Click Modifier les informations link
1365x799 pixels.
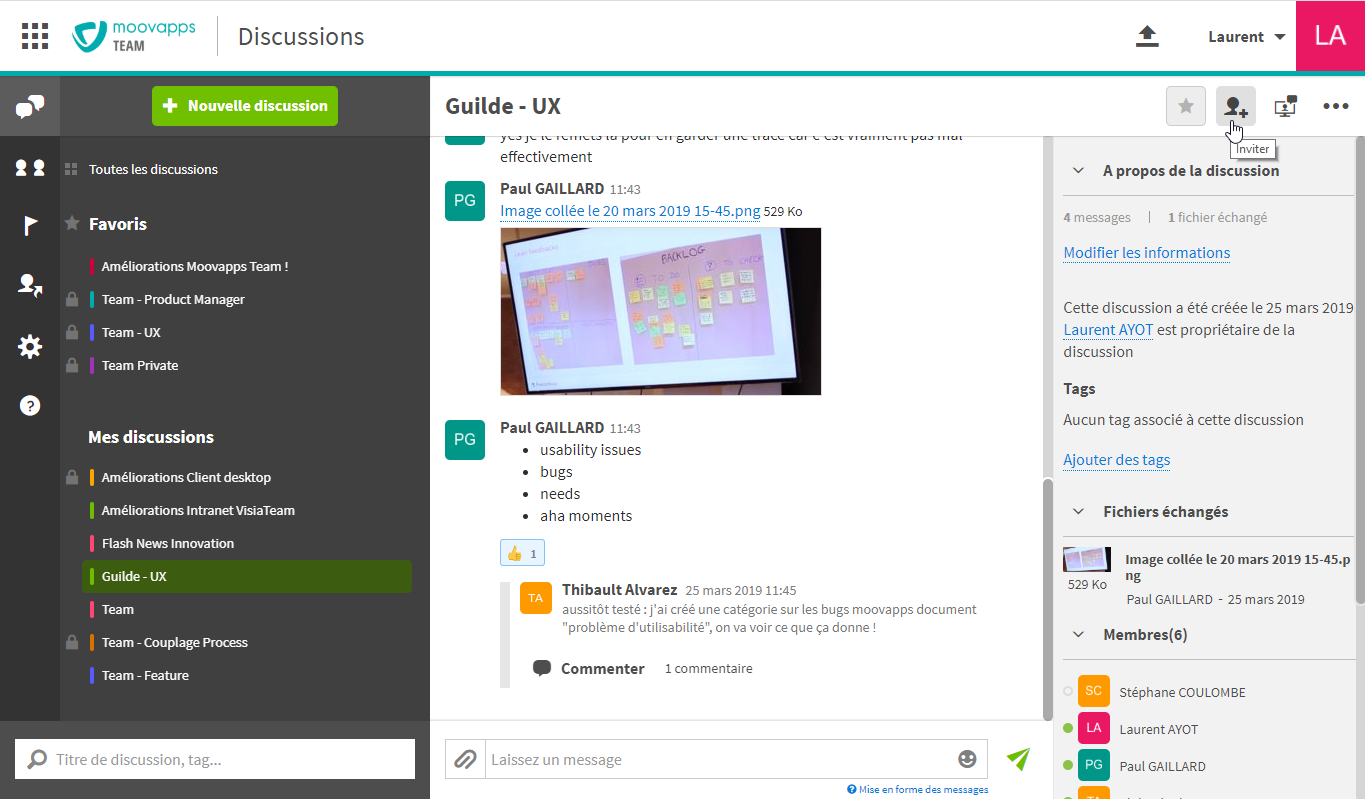pos(1147,253)
